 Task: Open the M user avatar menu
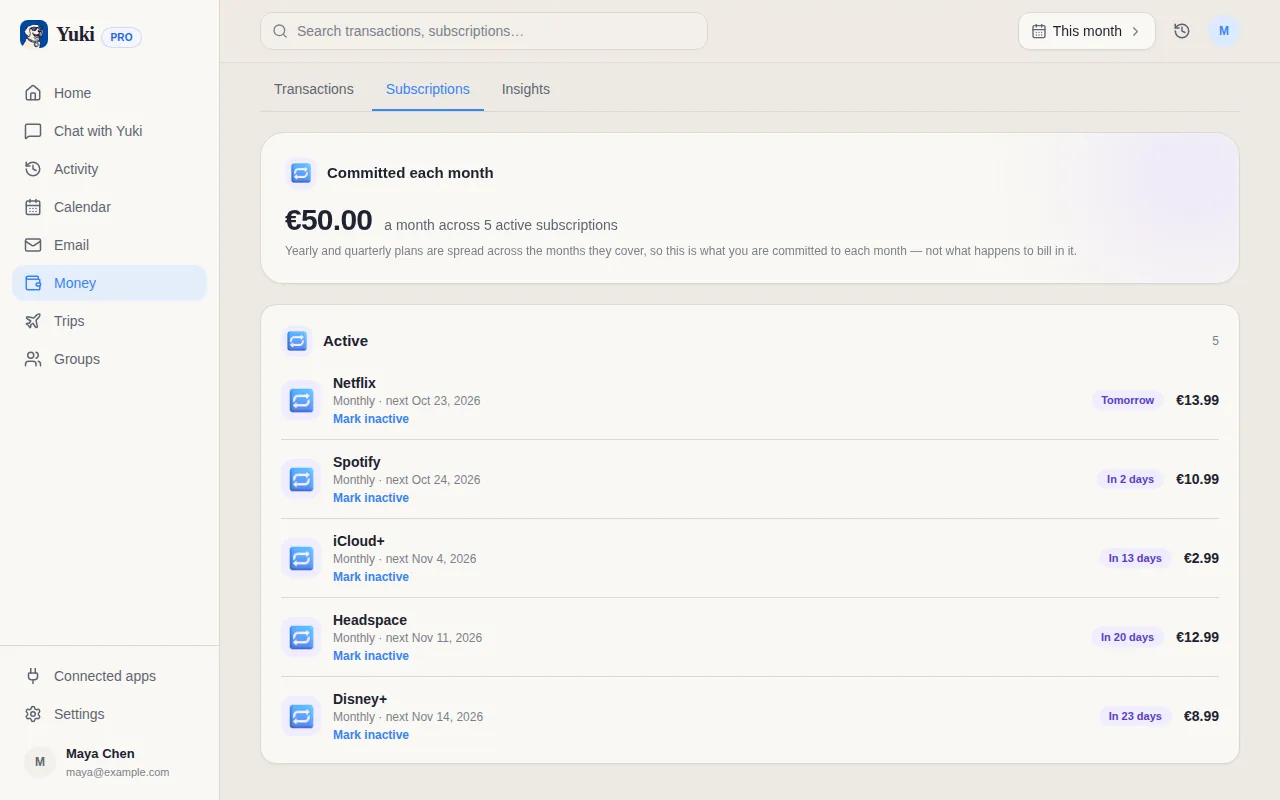1224,31
